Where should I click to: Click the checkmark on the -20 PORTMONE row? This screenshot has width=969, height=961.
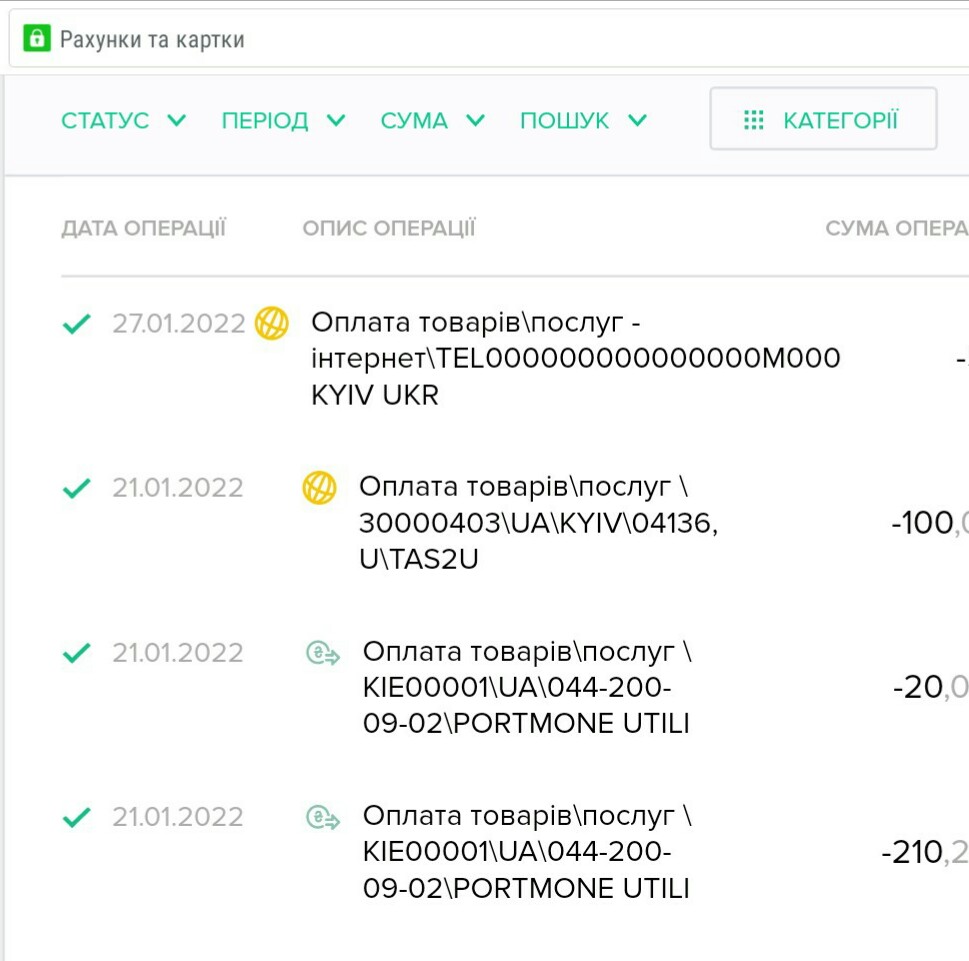[77, 653]
